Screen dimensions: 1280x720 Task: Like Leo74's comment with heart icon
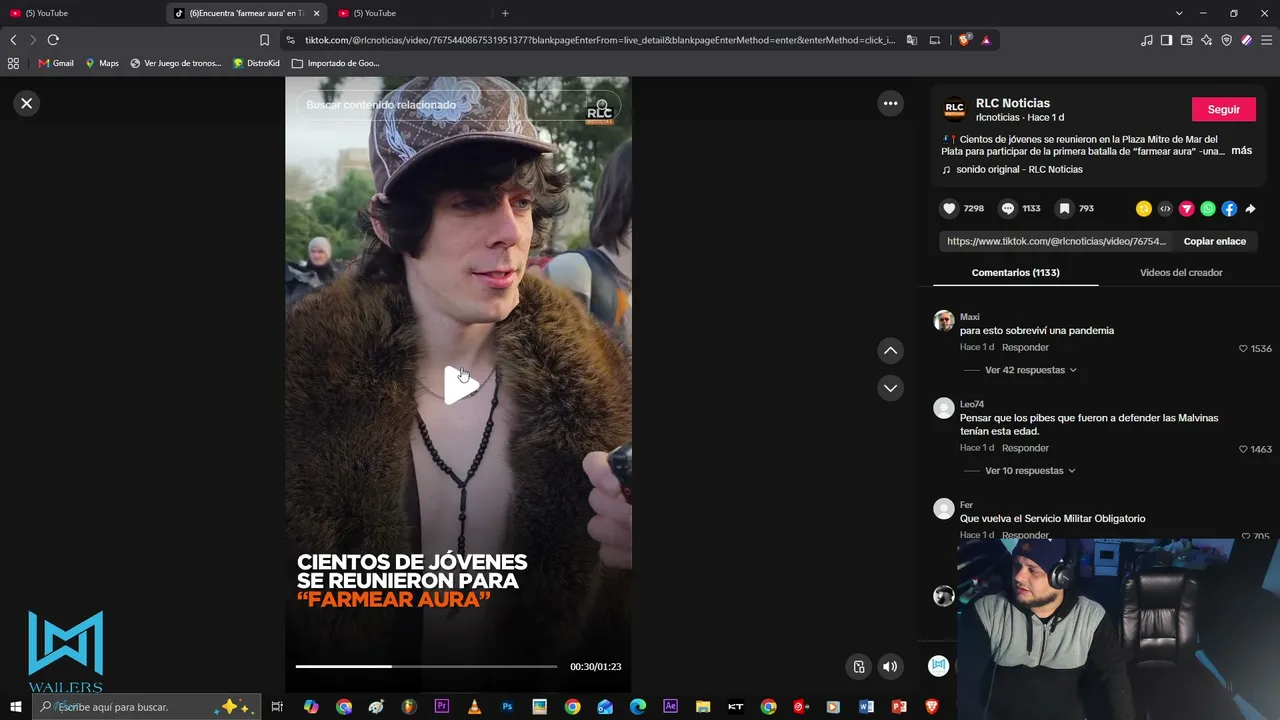[1243, 450]
